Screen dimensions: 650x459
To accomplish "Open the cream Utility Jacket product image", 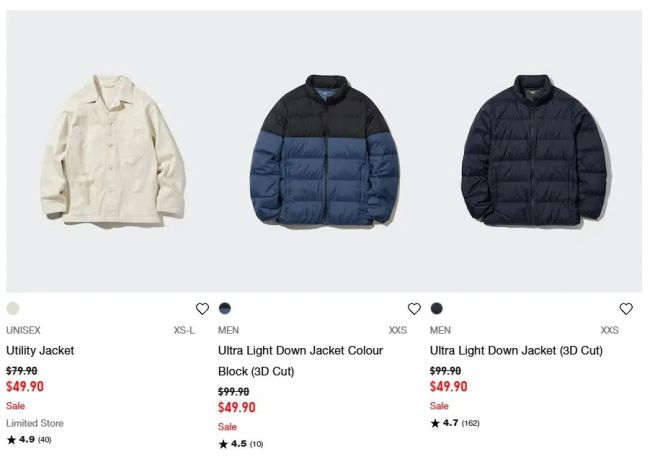I will tap(113, 150).
